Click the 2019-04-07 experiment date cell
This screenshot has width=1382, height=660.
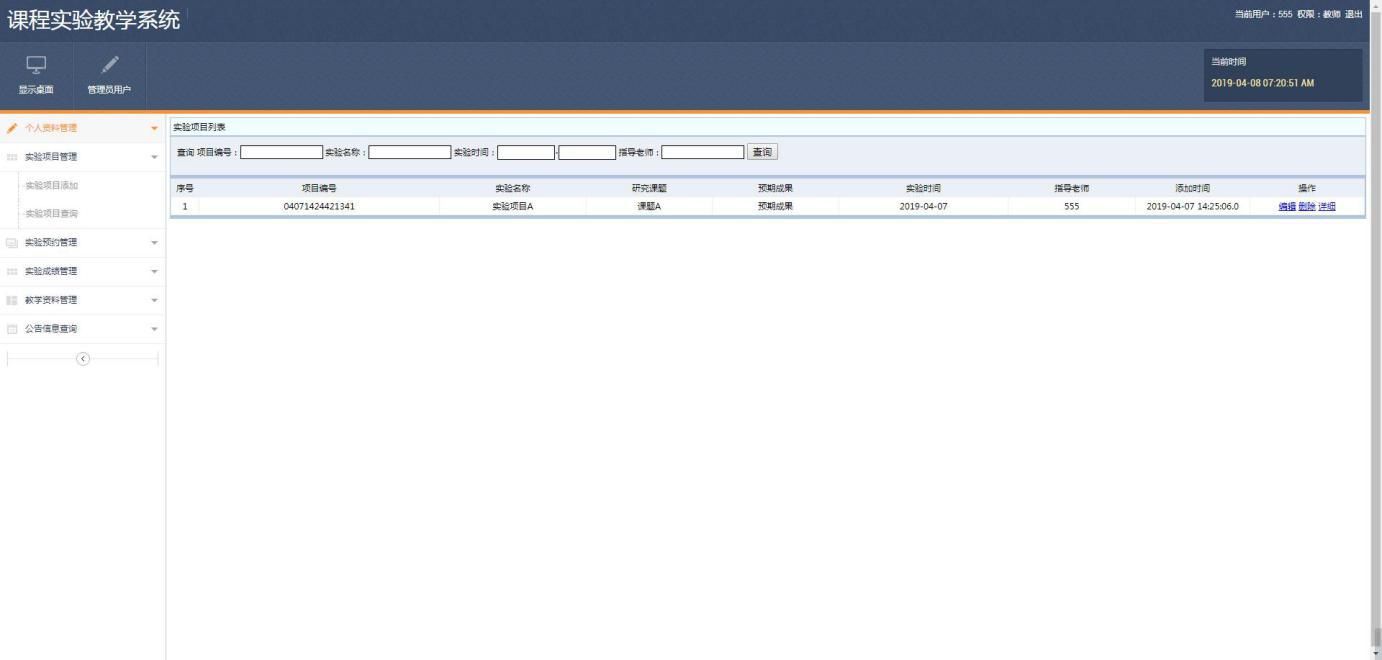[x=923, y=207]
